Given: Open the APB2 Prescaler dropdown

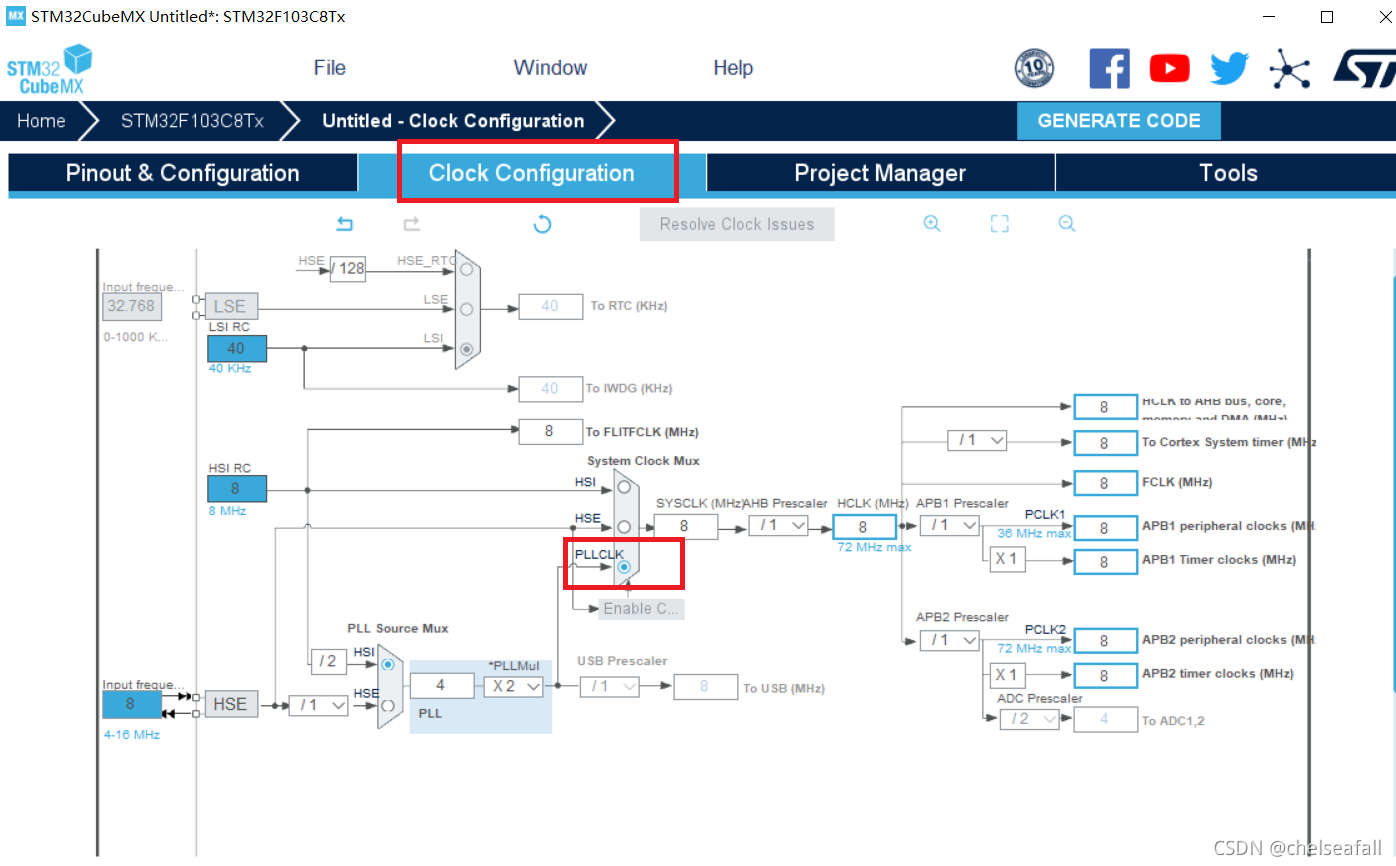Looking at the screenshot, I should (949, 640).
